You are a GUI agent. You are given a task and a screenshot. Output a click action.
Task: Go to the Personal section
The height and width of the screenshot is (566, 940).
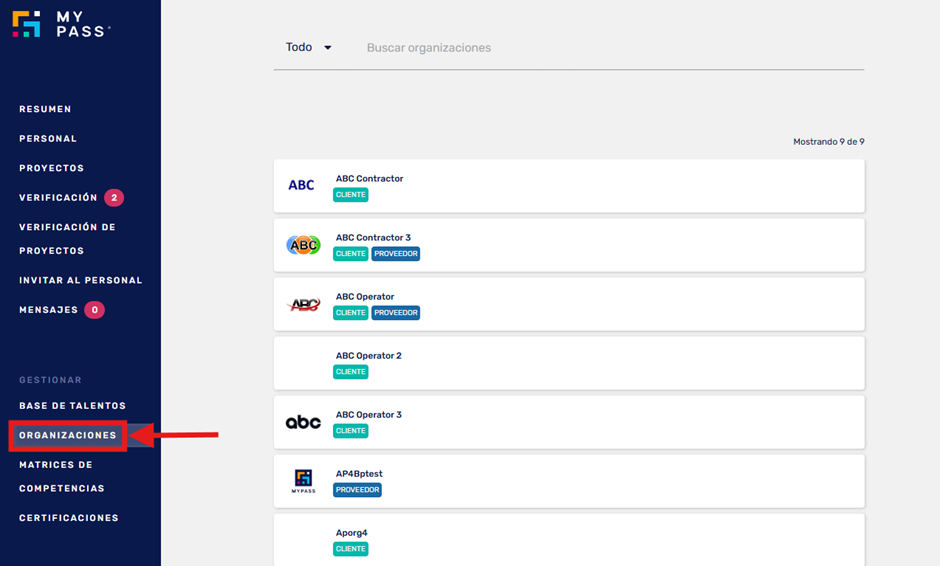pyautogui.click(x=48, y=139)
